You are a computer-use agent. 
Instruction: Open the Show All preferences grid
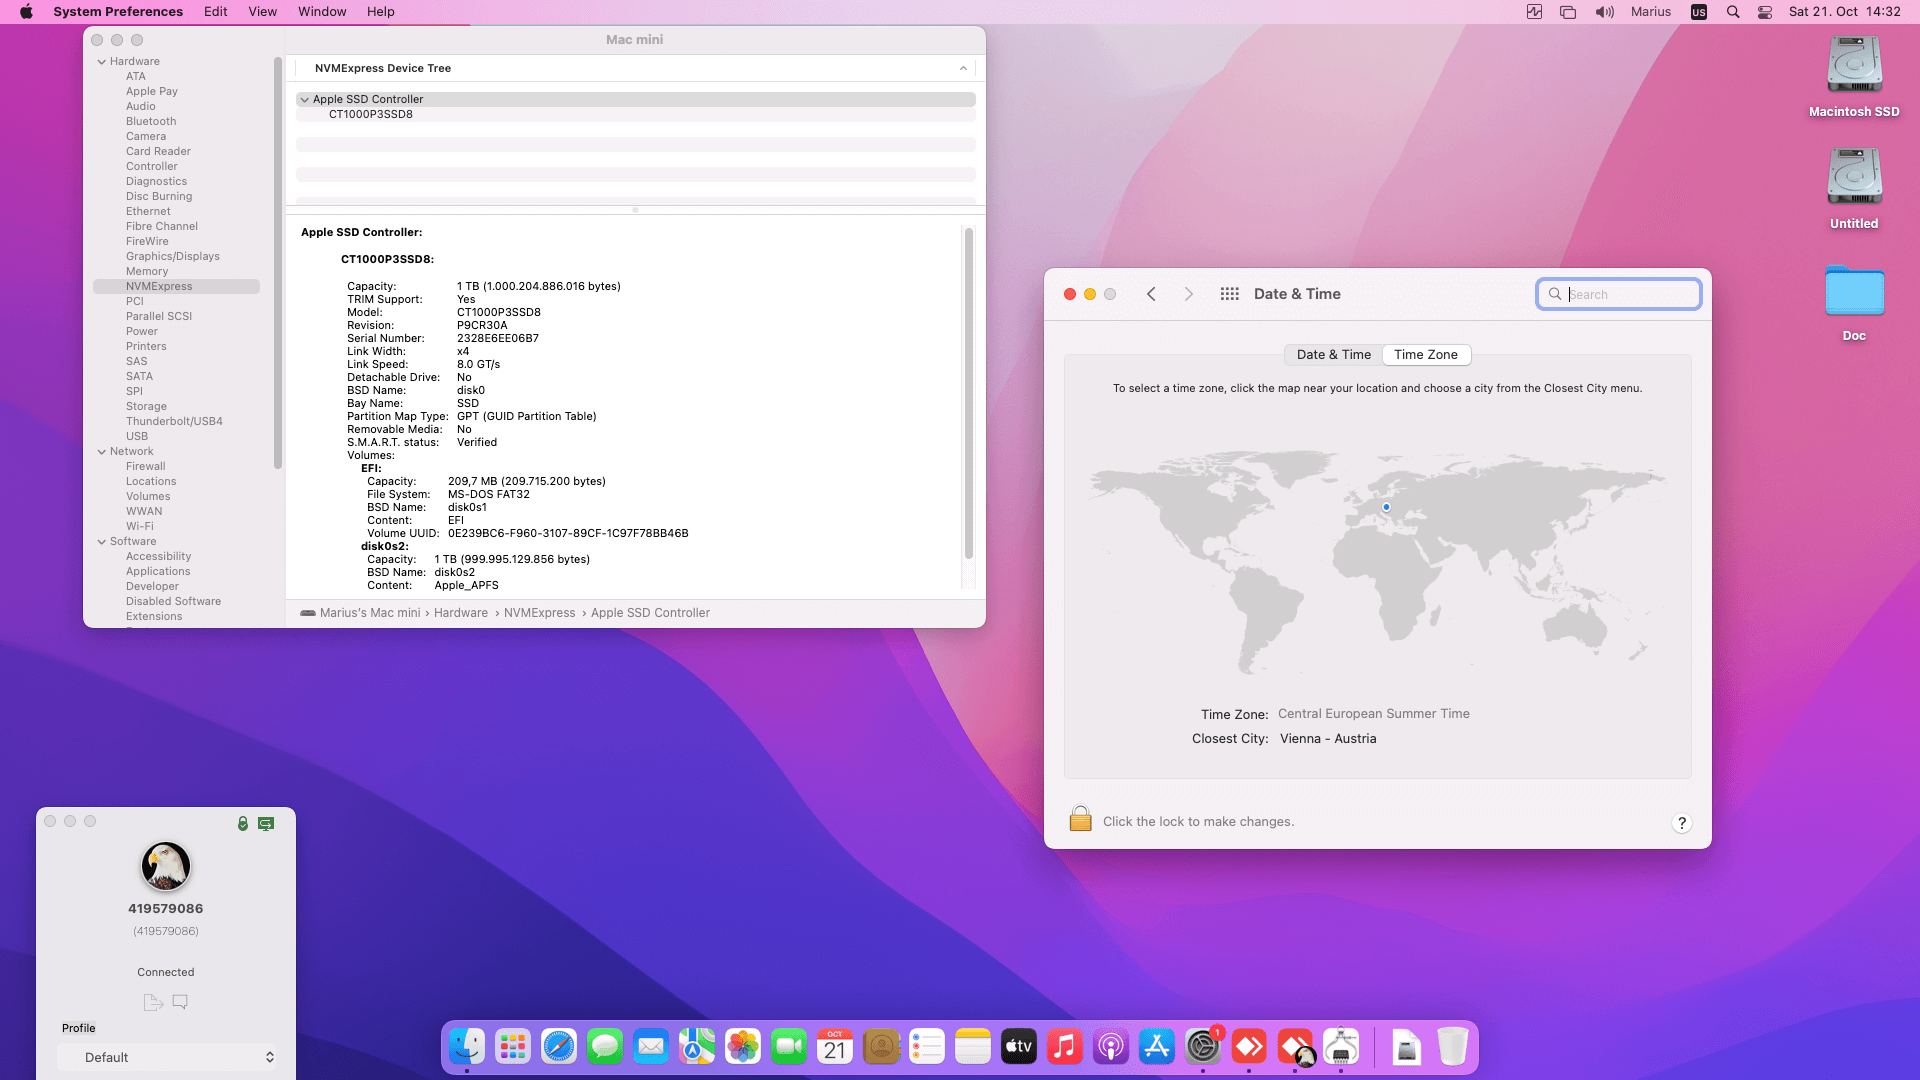click(x=1229, y=294)
